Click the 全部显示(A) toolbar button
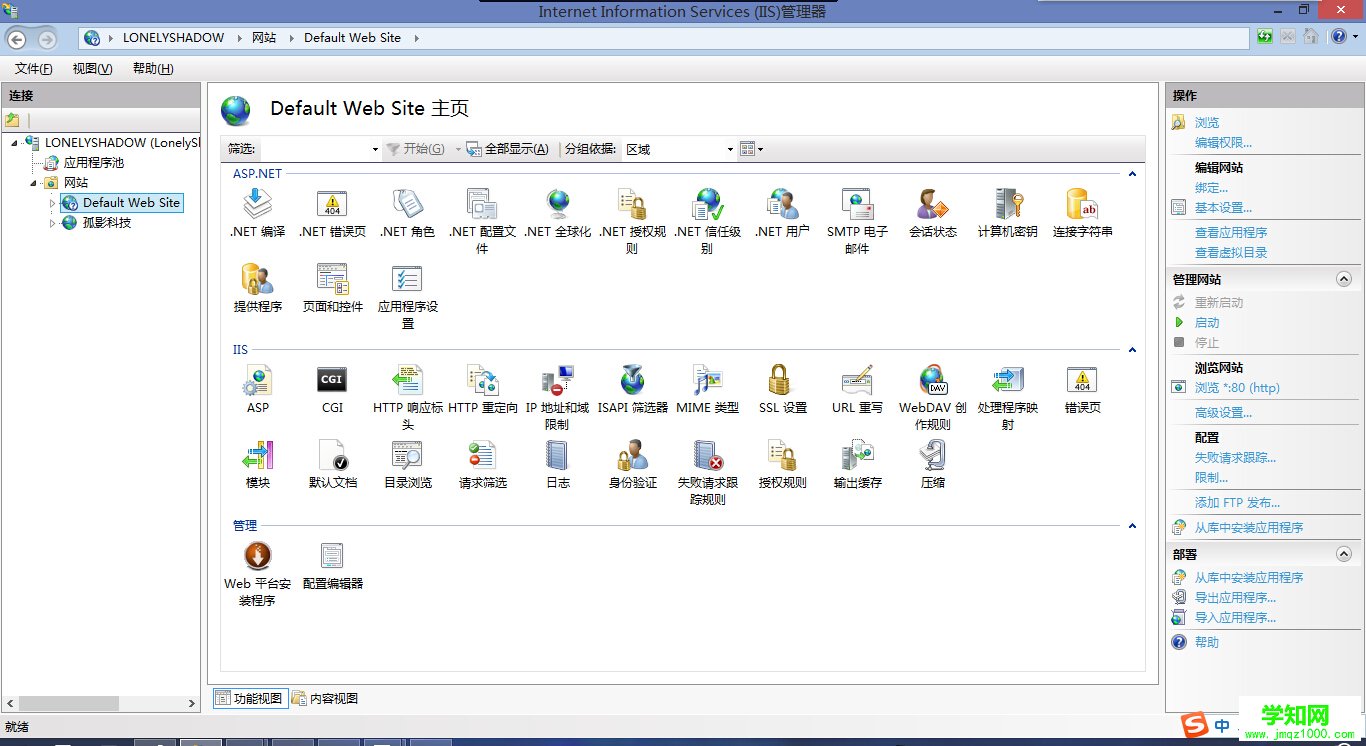Image resolution: width=1366 pixels, height=746 pixels. (x=508, y=149)
